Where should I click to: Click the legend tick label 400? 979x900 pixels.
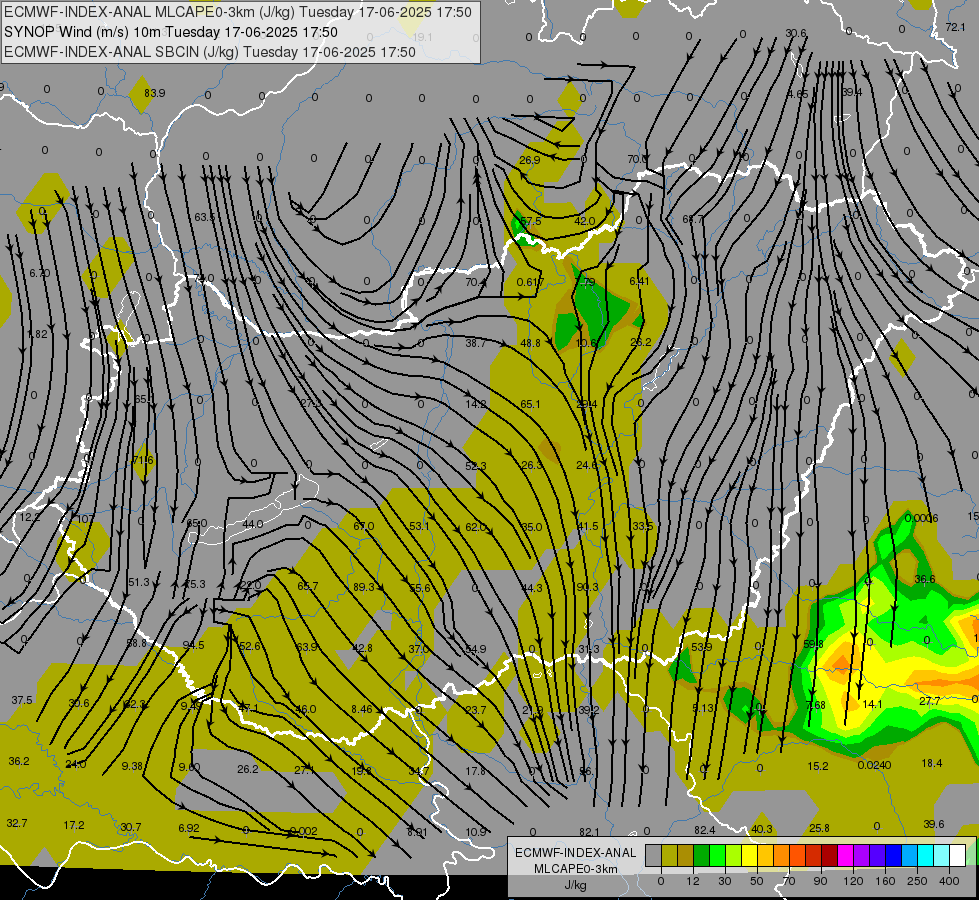tap(949, 881)
